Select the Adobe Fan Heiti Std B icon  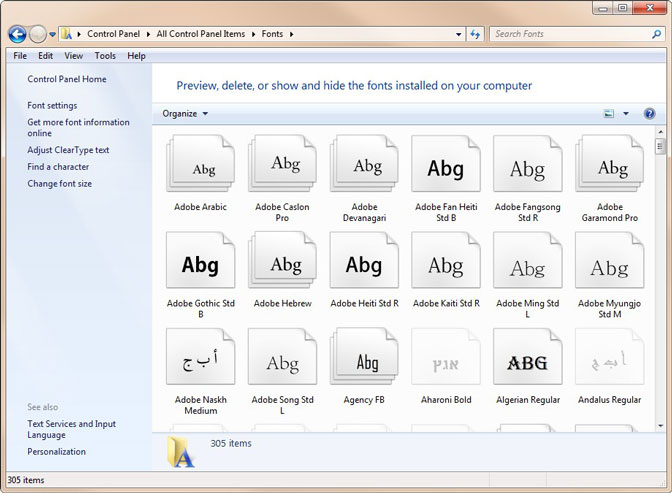click(x=446, y=163)
